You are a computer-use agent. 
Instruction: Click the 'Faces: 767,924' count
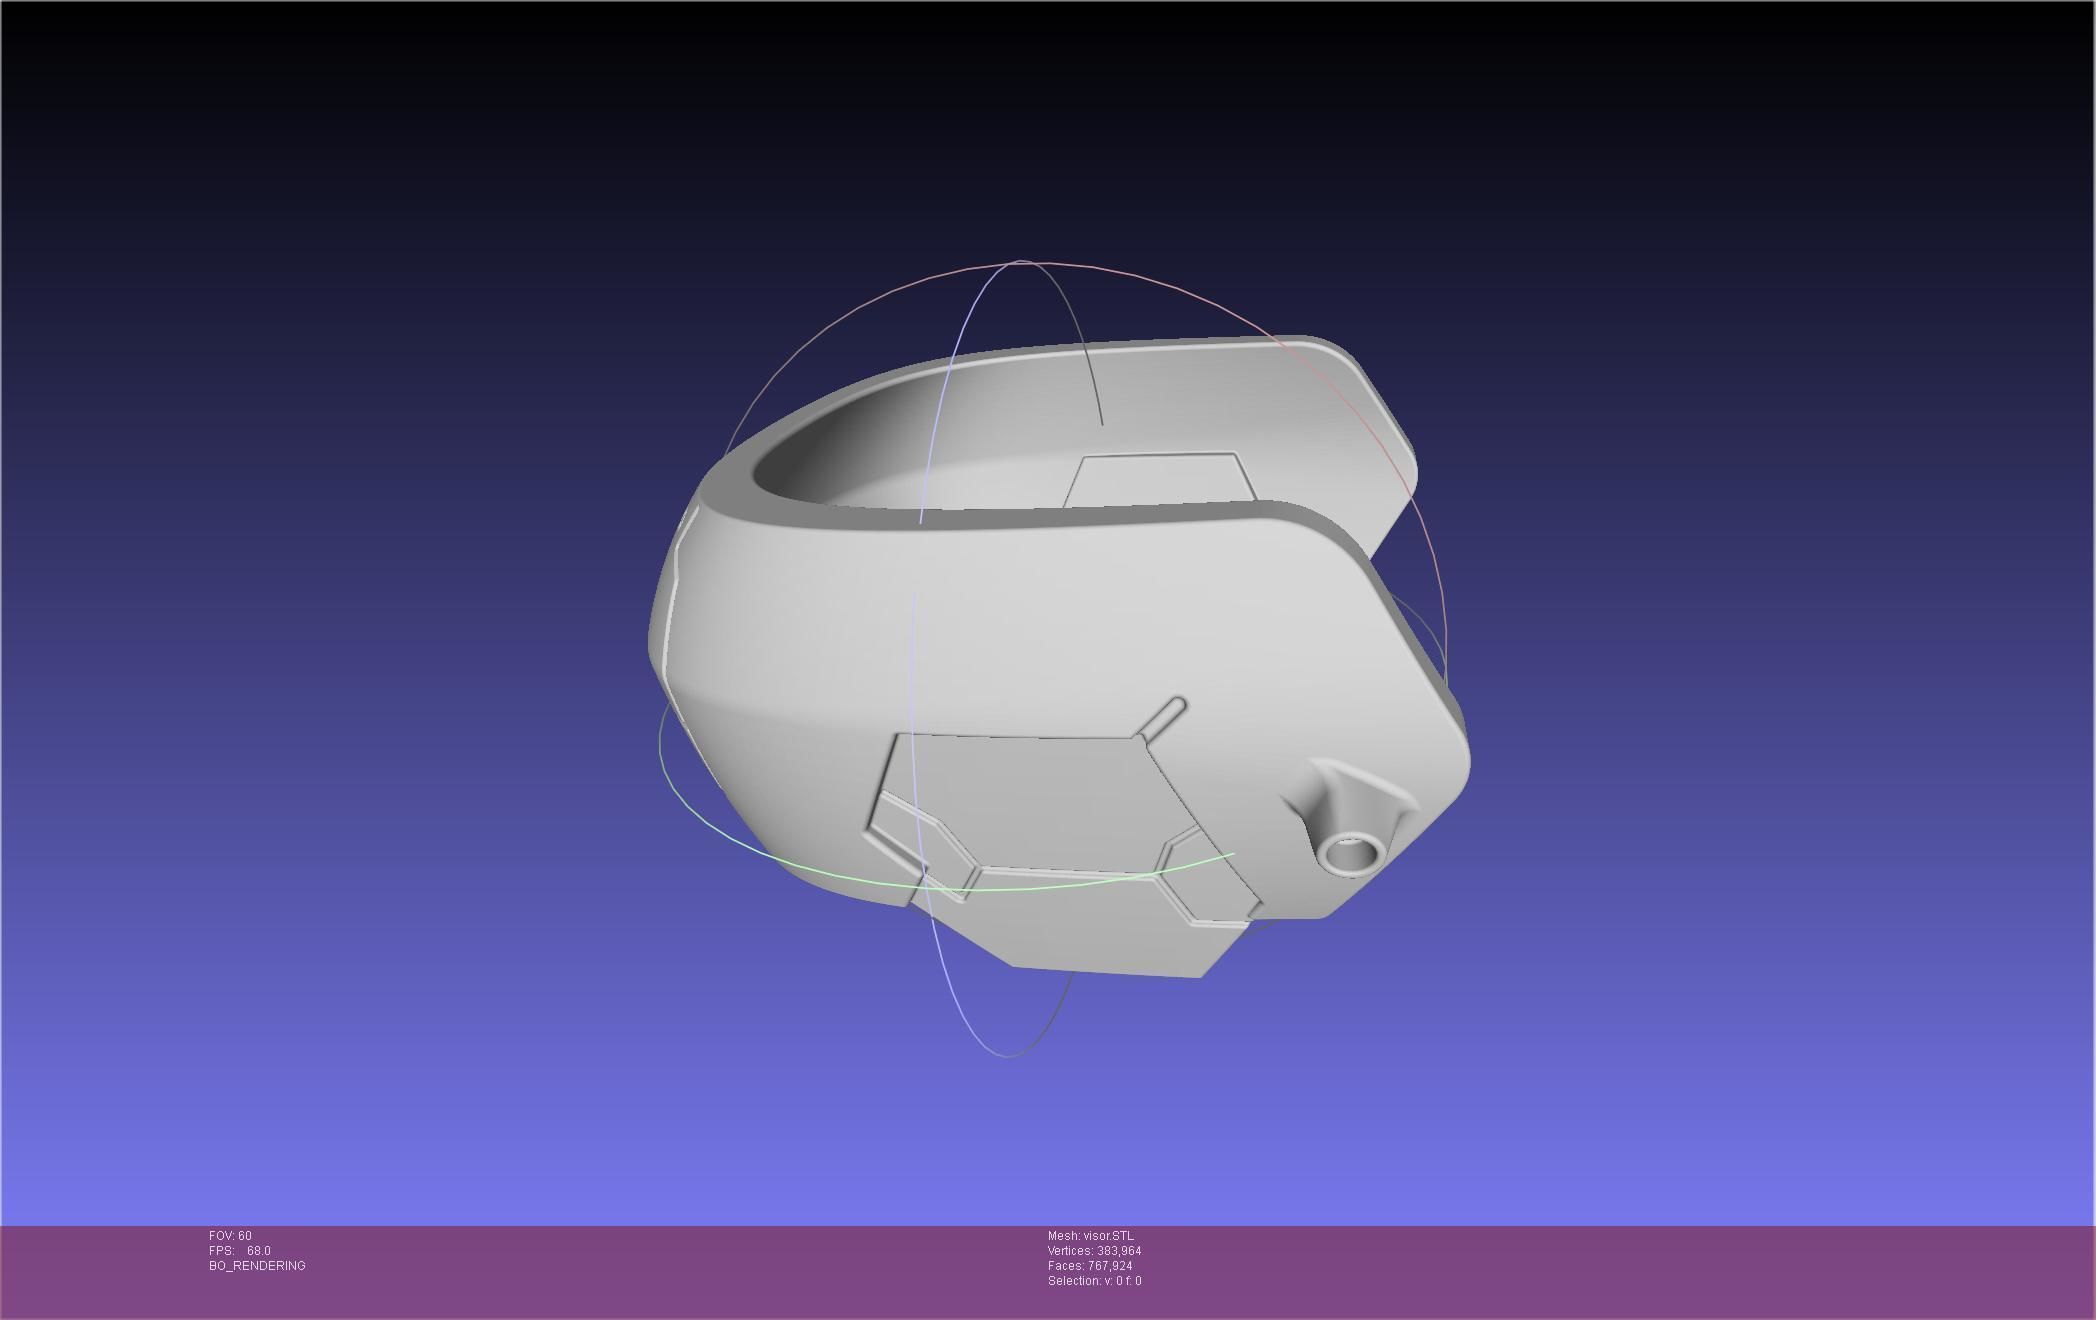(1090, 1266)
